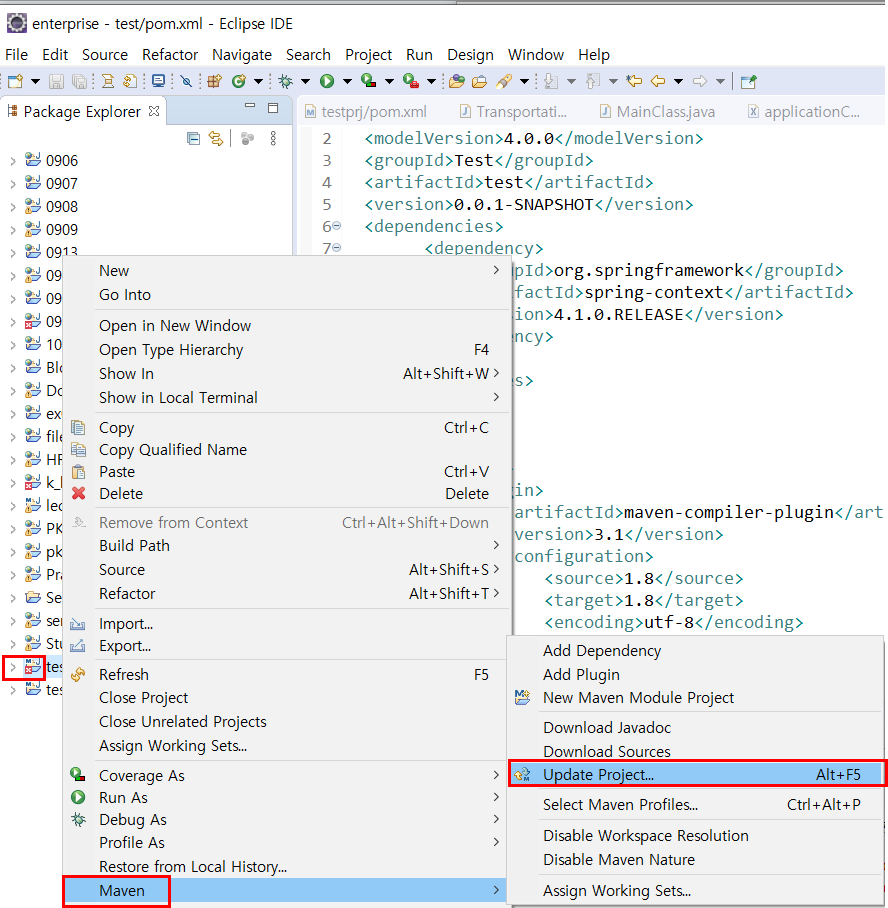Choose Update Project... in Maven submenu
888x908 pixels.
696,775
